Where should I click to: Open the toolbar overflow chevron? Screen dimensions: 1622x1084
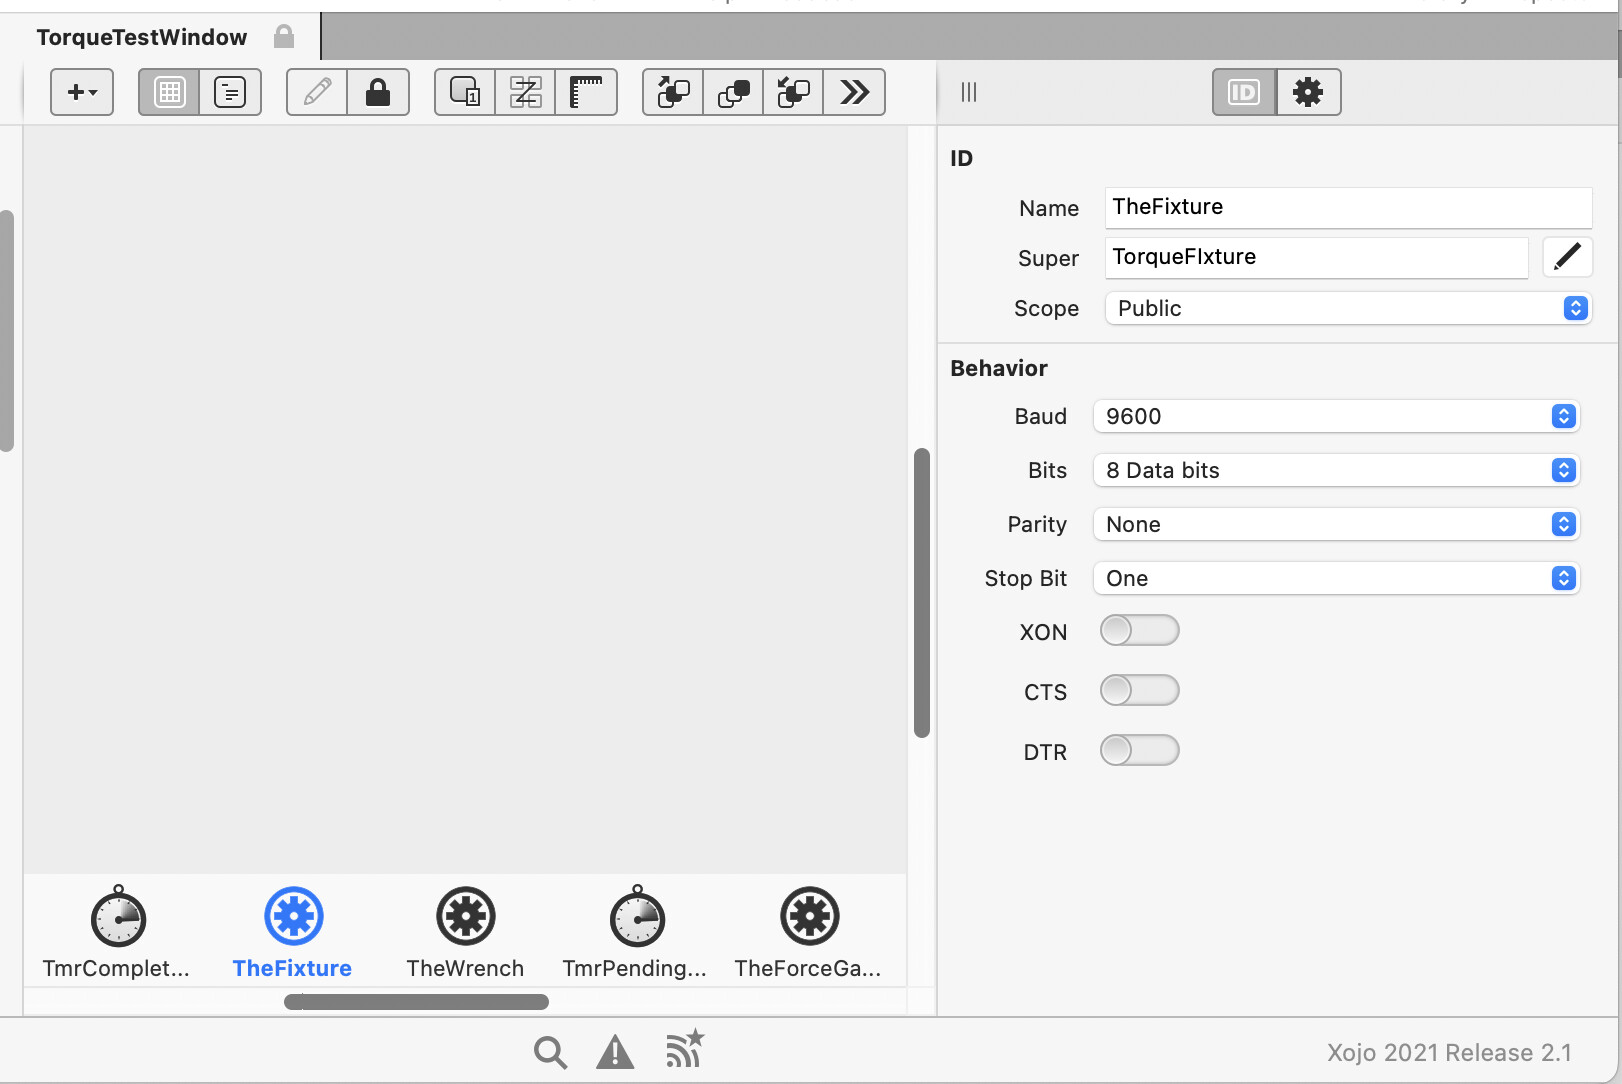pos(854,93)
